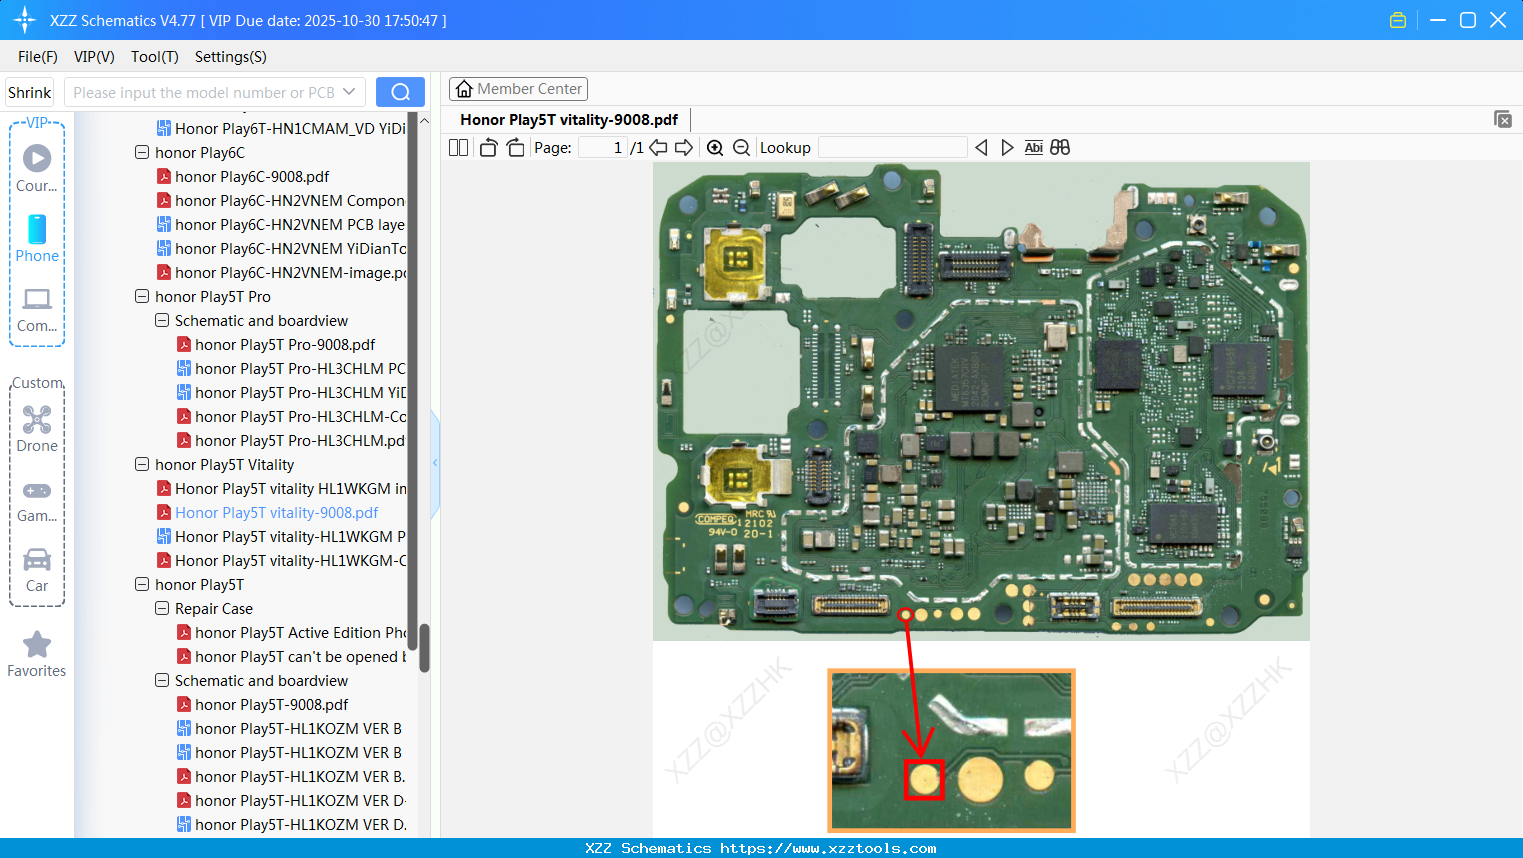The height and width of the screenshot is (858, 1523).
Task: Go to previous page arrow
Action: pyautogui.click(x=658, y=148)
